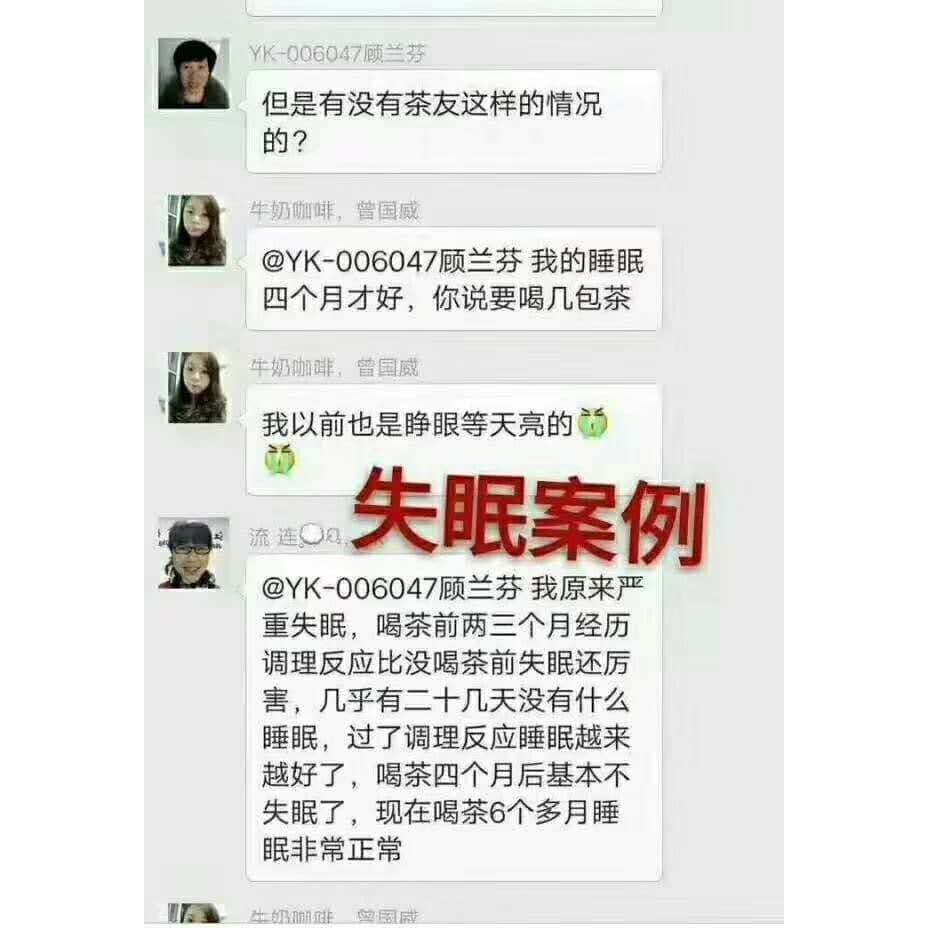Click the green angry emoji on the second line
The width and height of the screenshot is (928, 928).
279,460
